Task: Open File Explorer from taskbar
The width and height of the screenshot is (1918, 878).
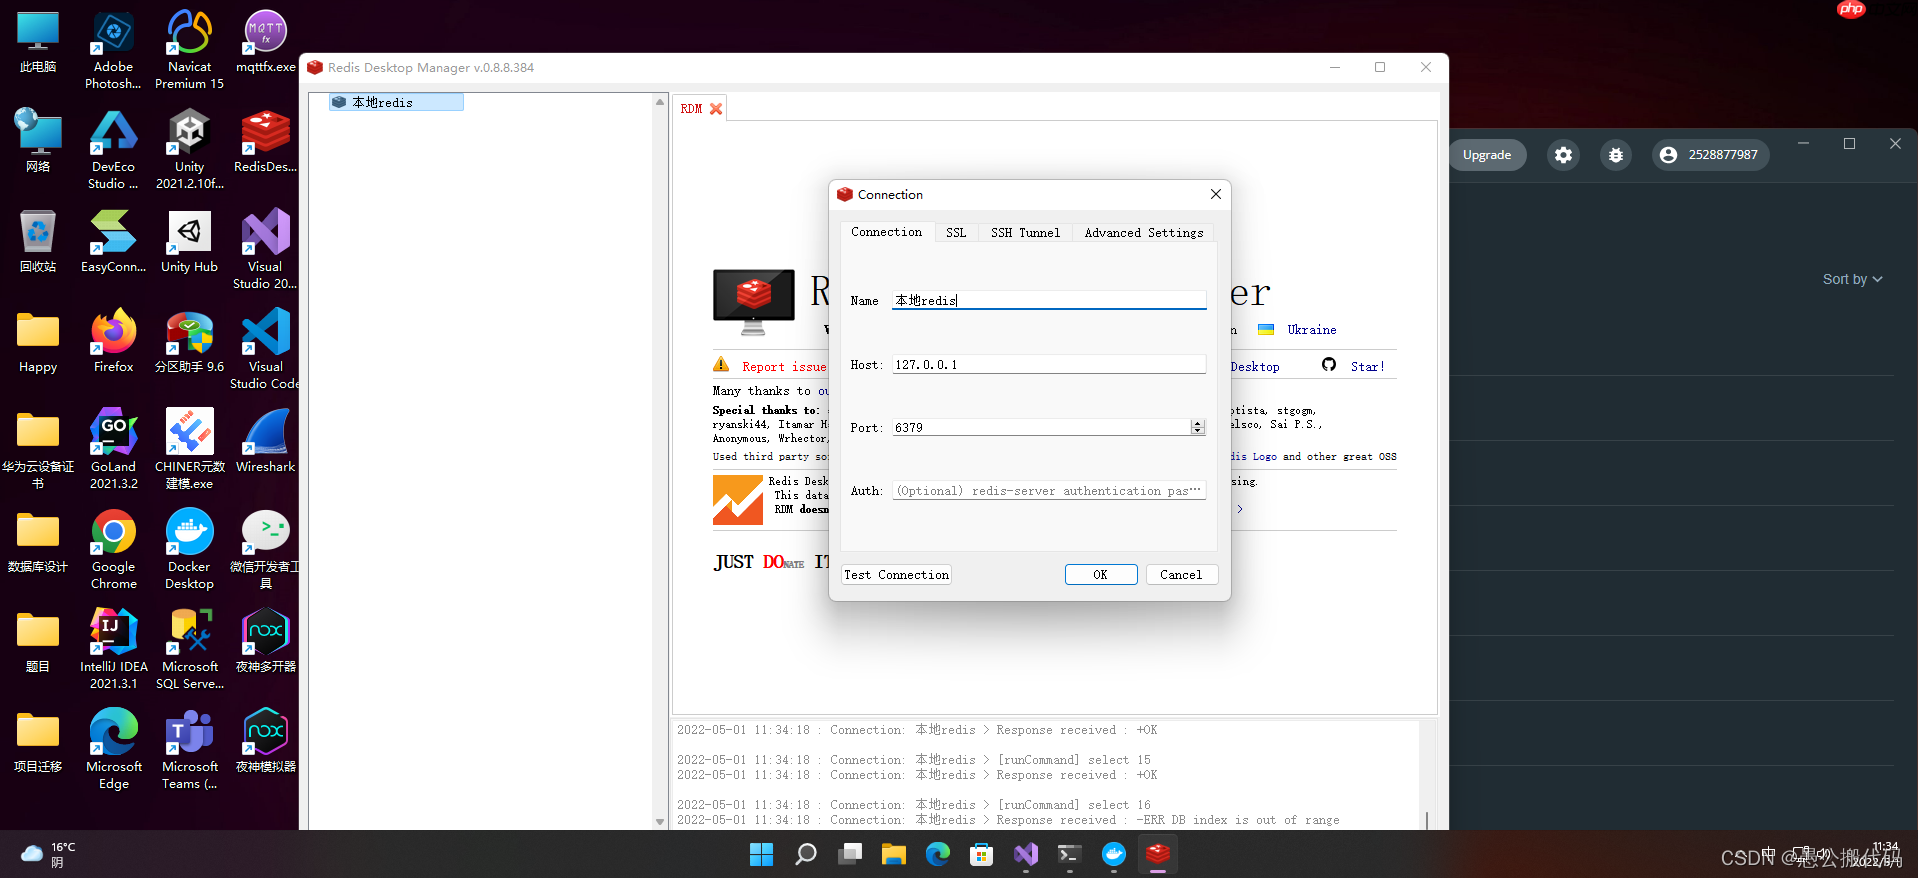Action: point(893,854)
